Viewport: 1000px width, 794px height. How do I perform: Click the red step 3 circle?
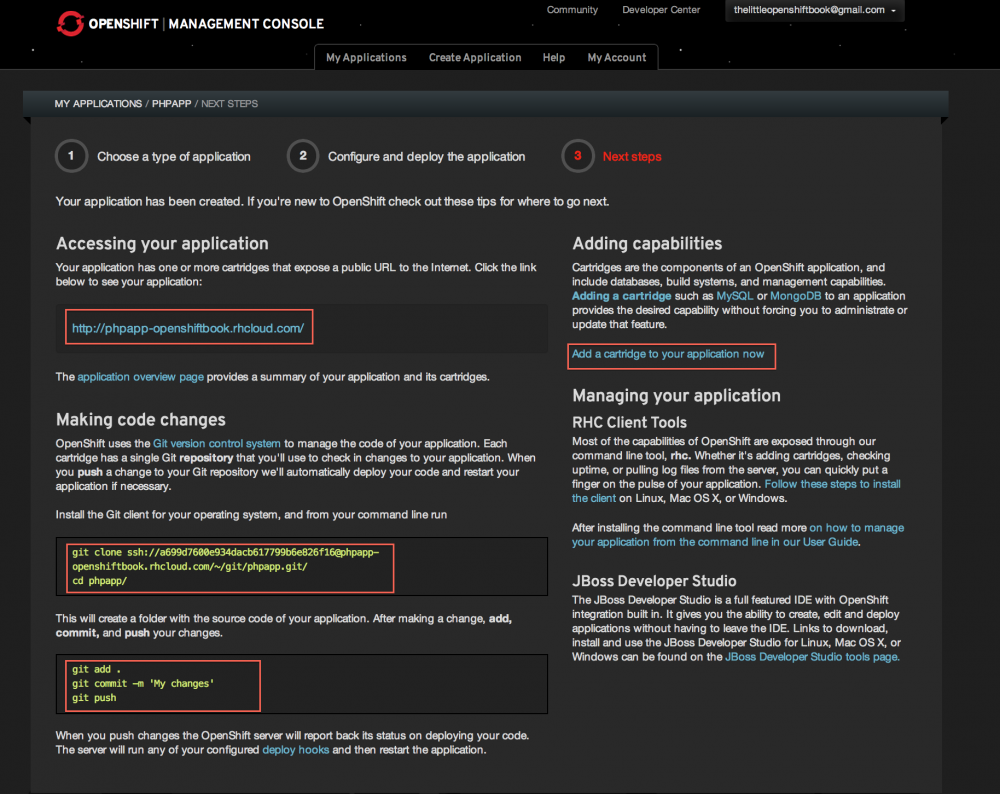pos(577,156)
